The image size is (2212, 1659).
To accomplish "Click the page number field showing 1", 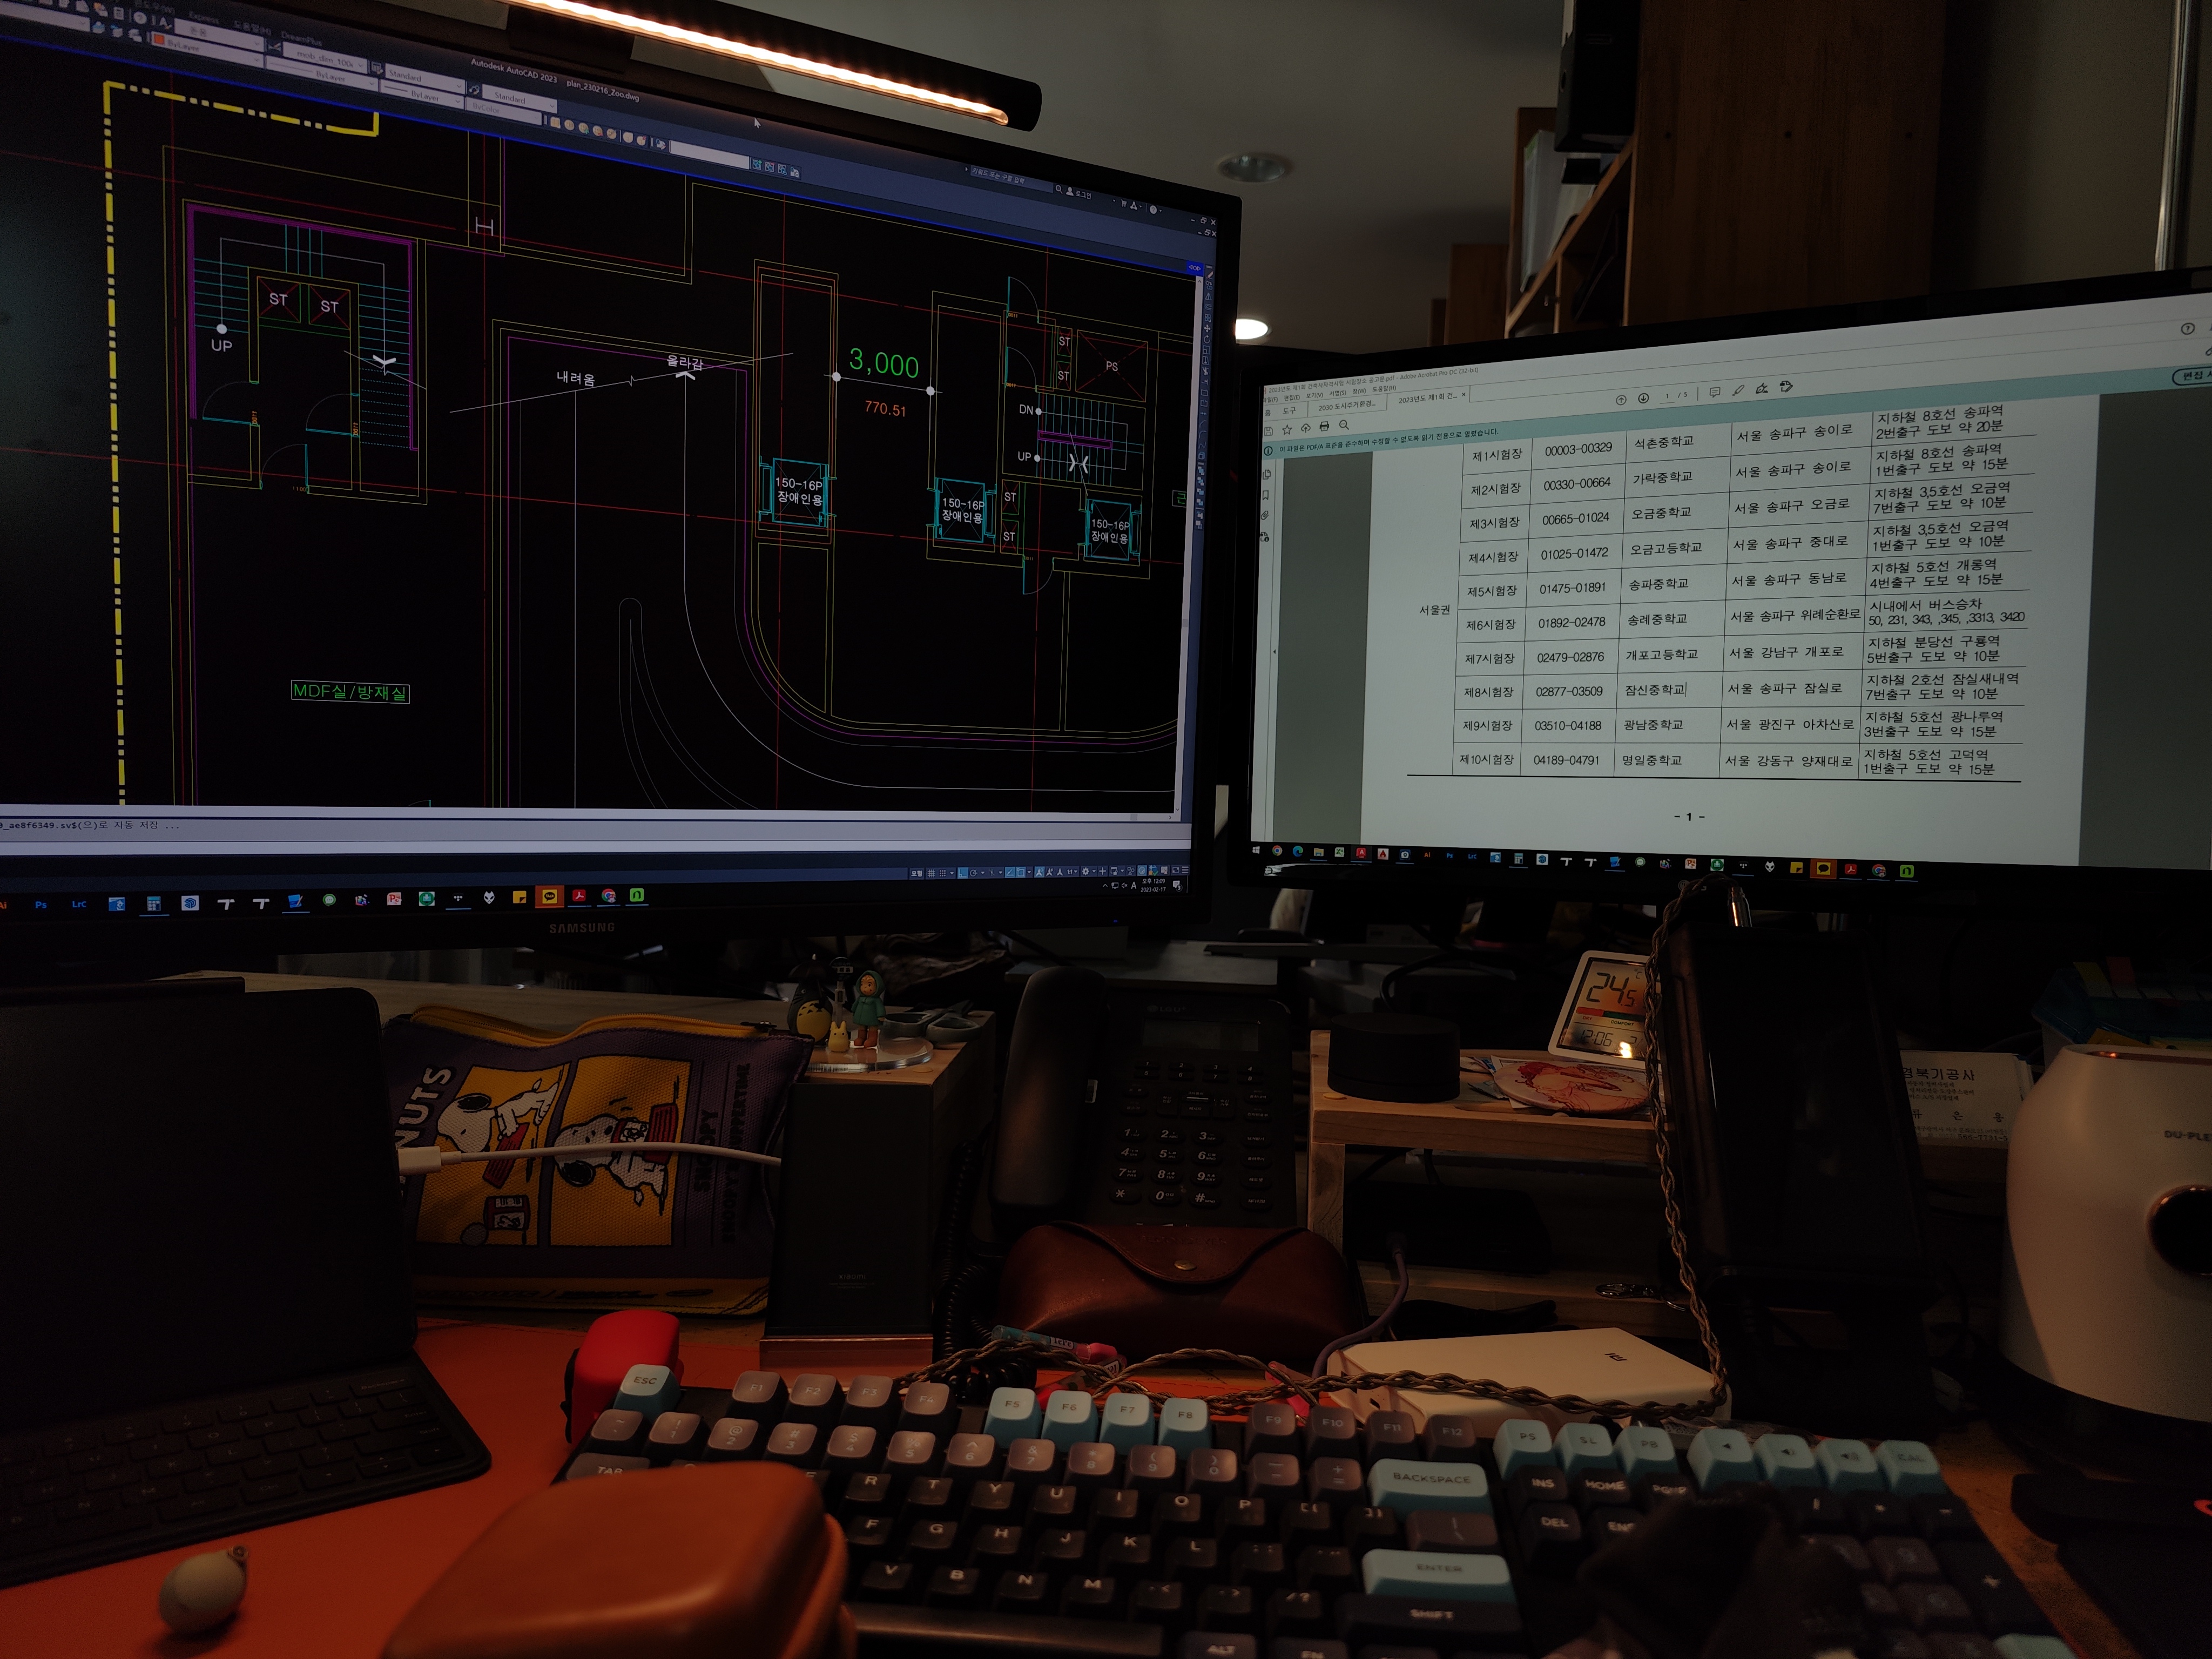I will pyautogui.click(x=1667, y=396).
